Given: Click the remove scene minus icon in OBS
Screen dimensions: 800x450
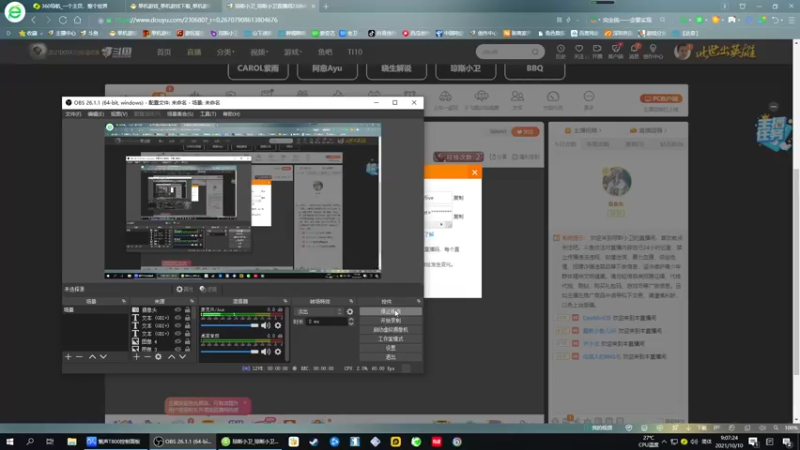Looking at the screenshot, I should [79, 357].
